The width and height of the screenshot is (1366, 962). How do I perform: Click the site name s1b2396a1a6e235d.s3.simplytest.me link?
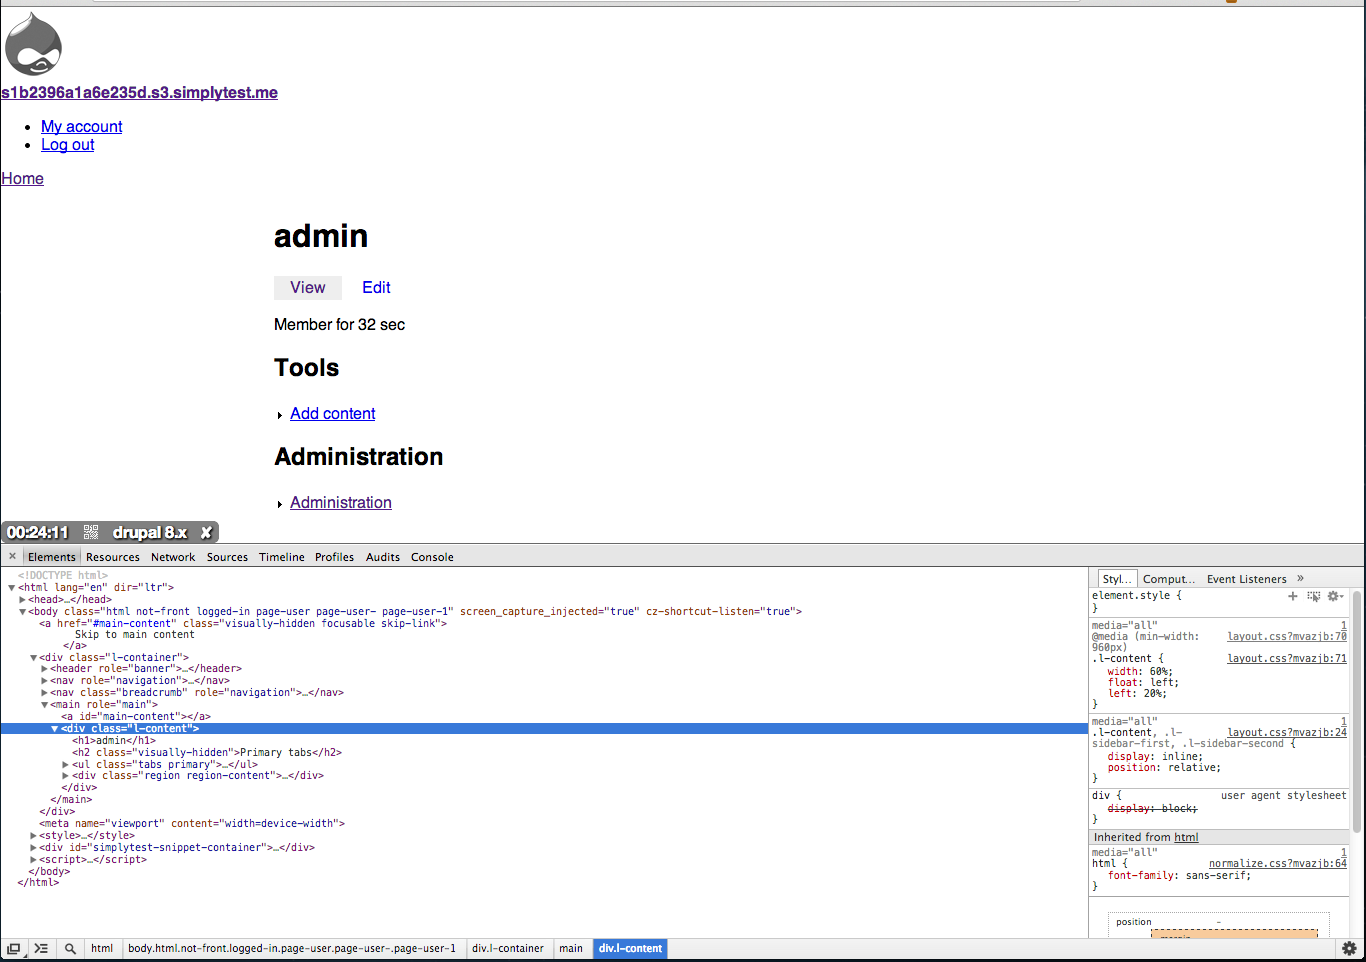coord(139,92)
